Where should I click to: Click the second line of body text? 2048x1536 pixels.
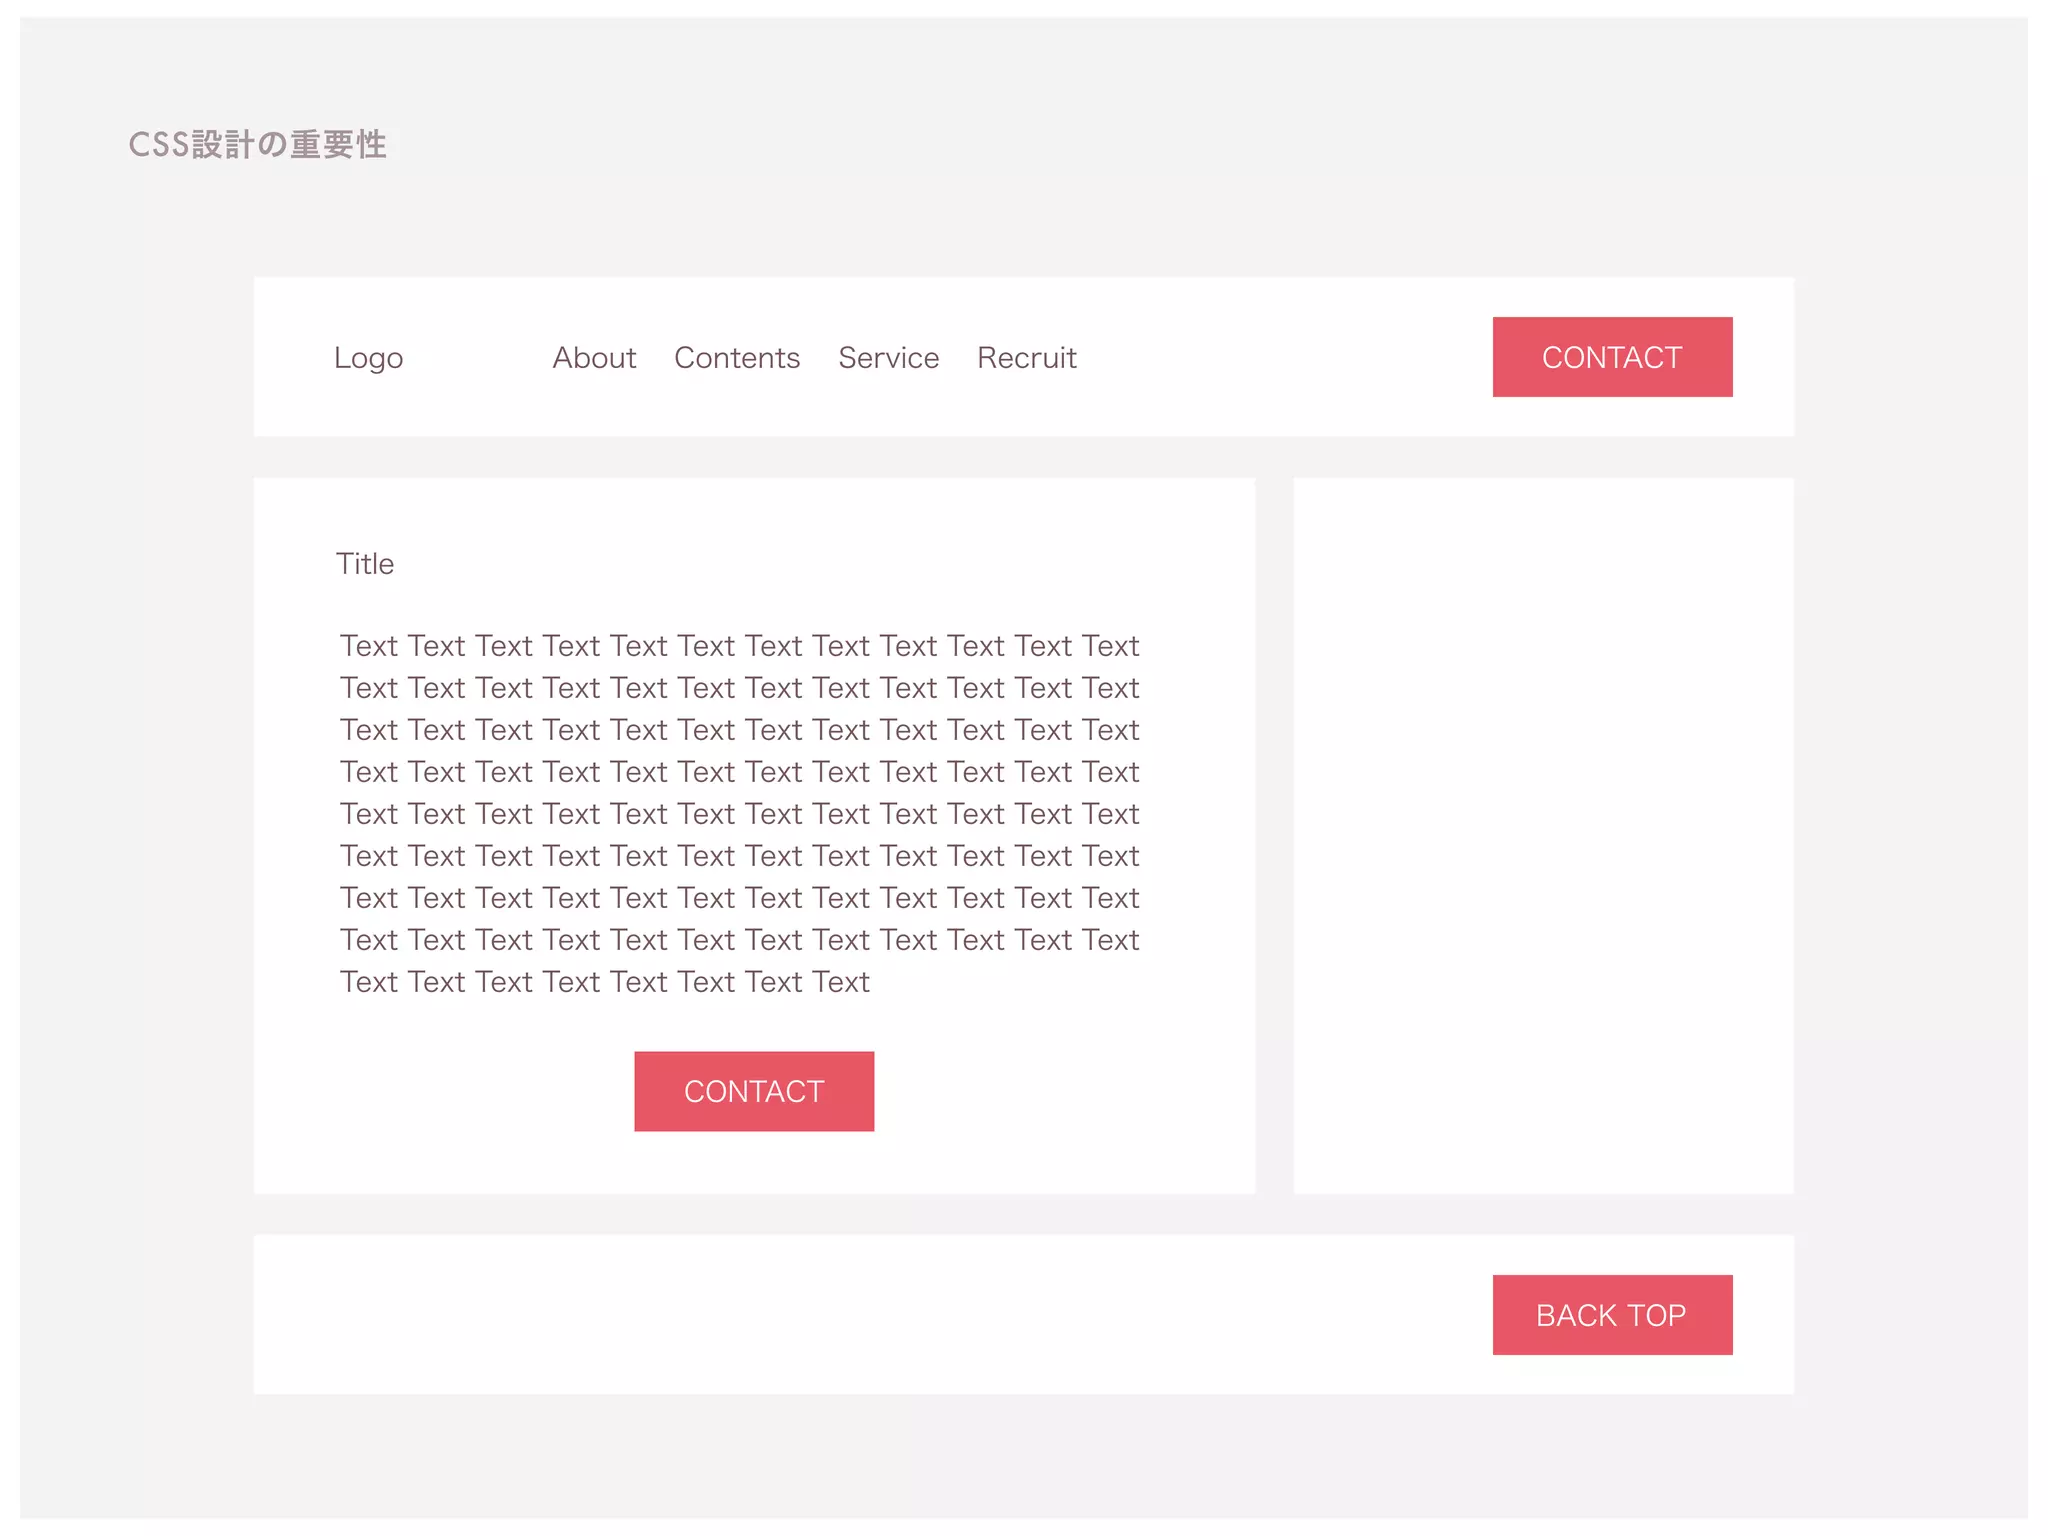[739, 688]
